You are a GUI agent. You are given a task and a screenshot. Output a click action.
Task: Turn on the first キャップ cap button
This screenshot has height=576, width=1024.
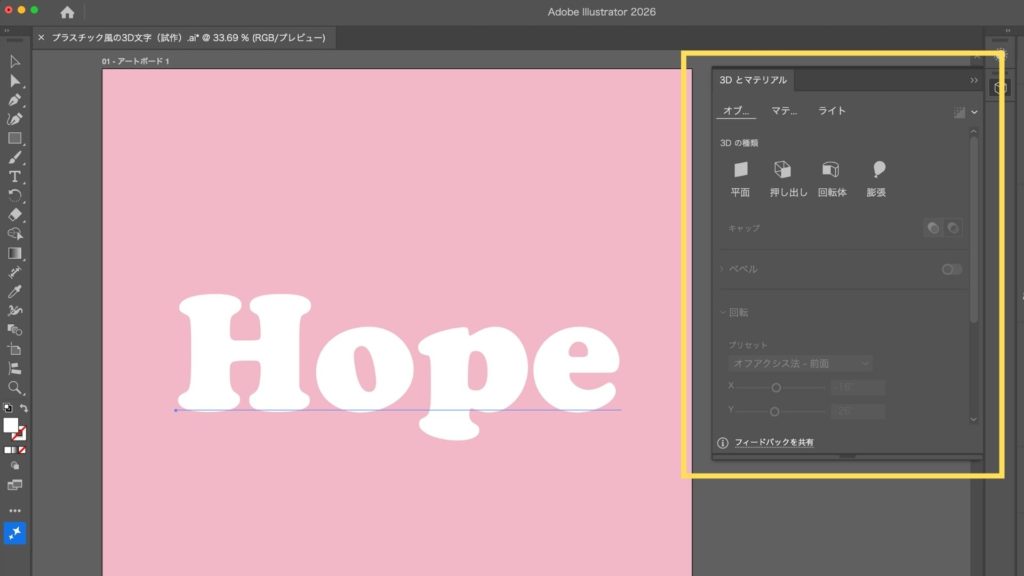[x=933, y=228]
